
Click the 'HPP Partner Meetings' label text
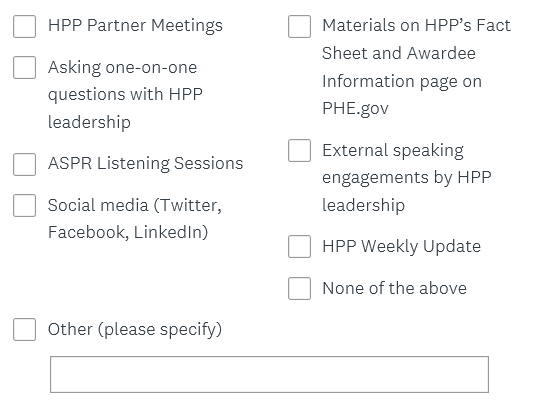click(135, 26)
